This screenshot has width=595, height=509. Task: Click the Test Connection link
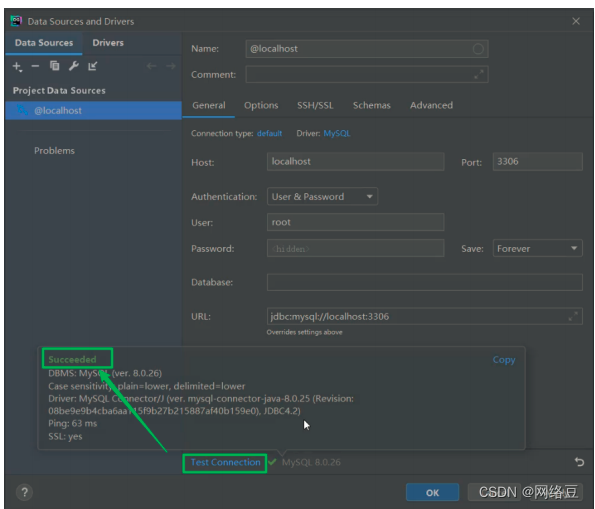[225, 462]
